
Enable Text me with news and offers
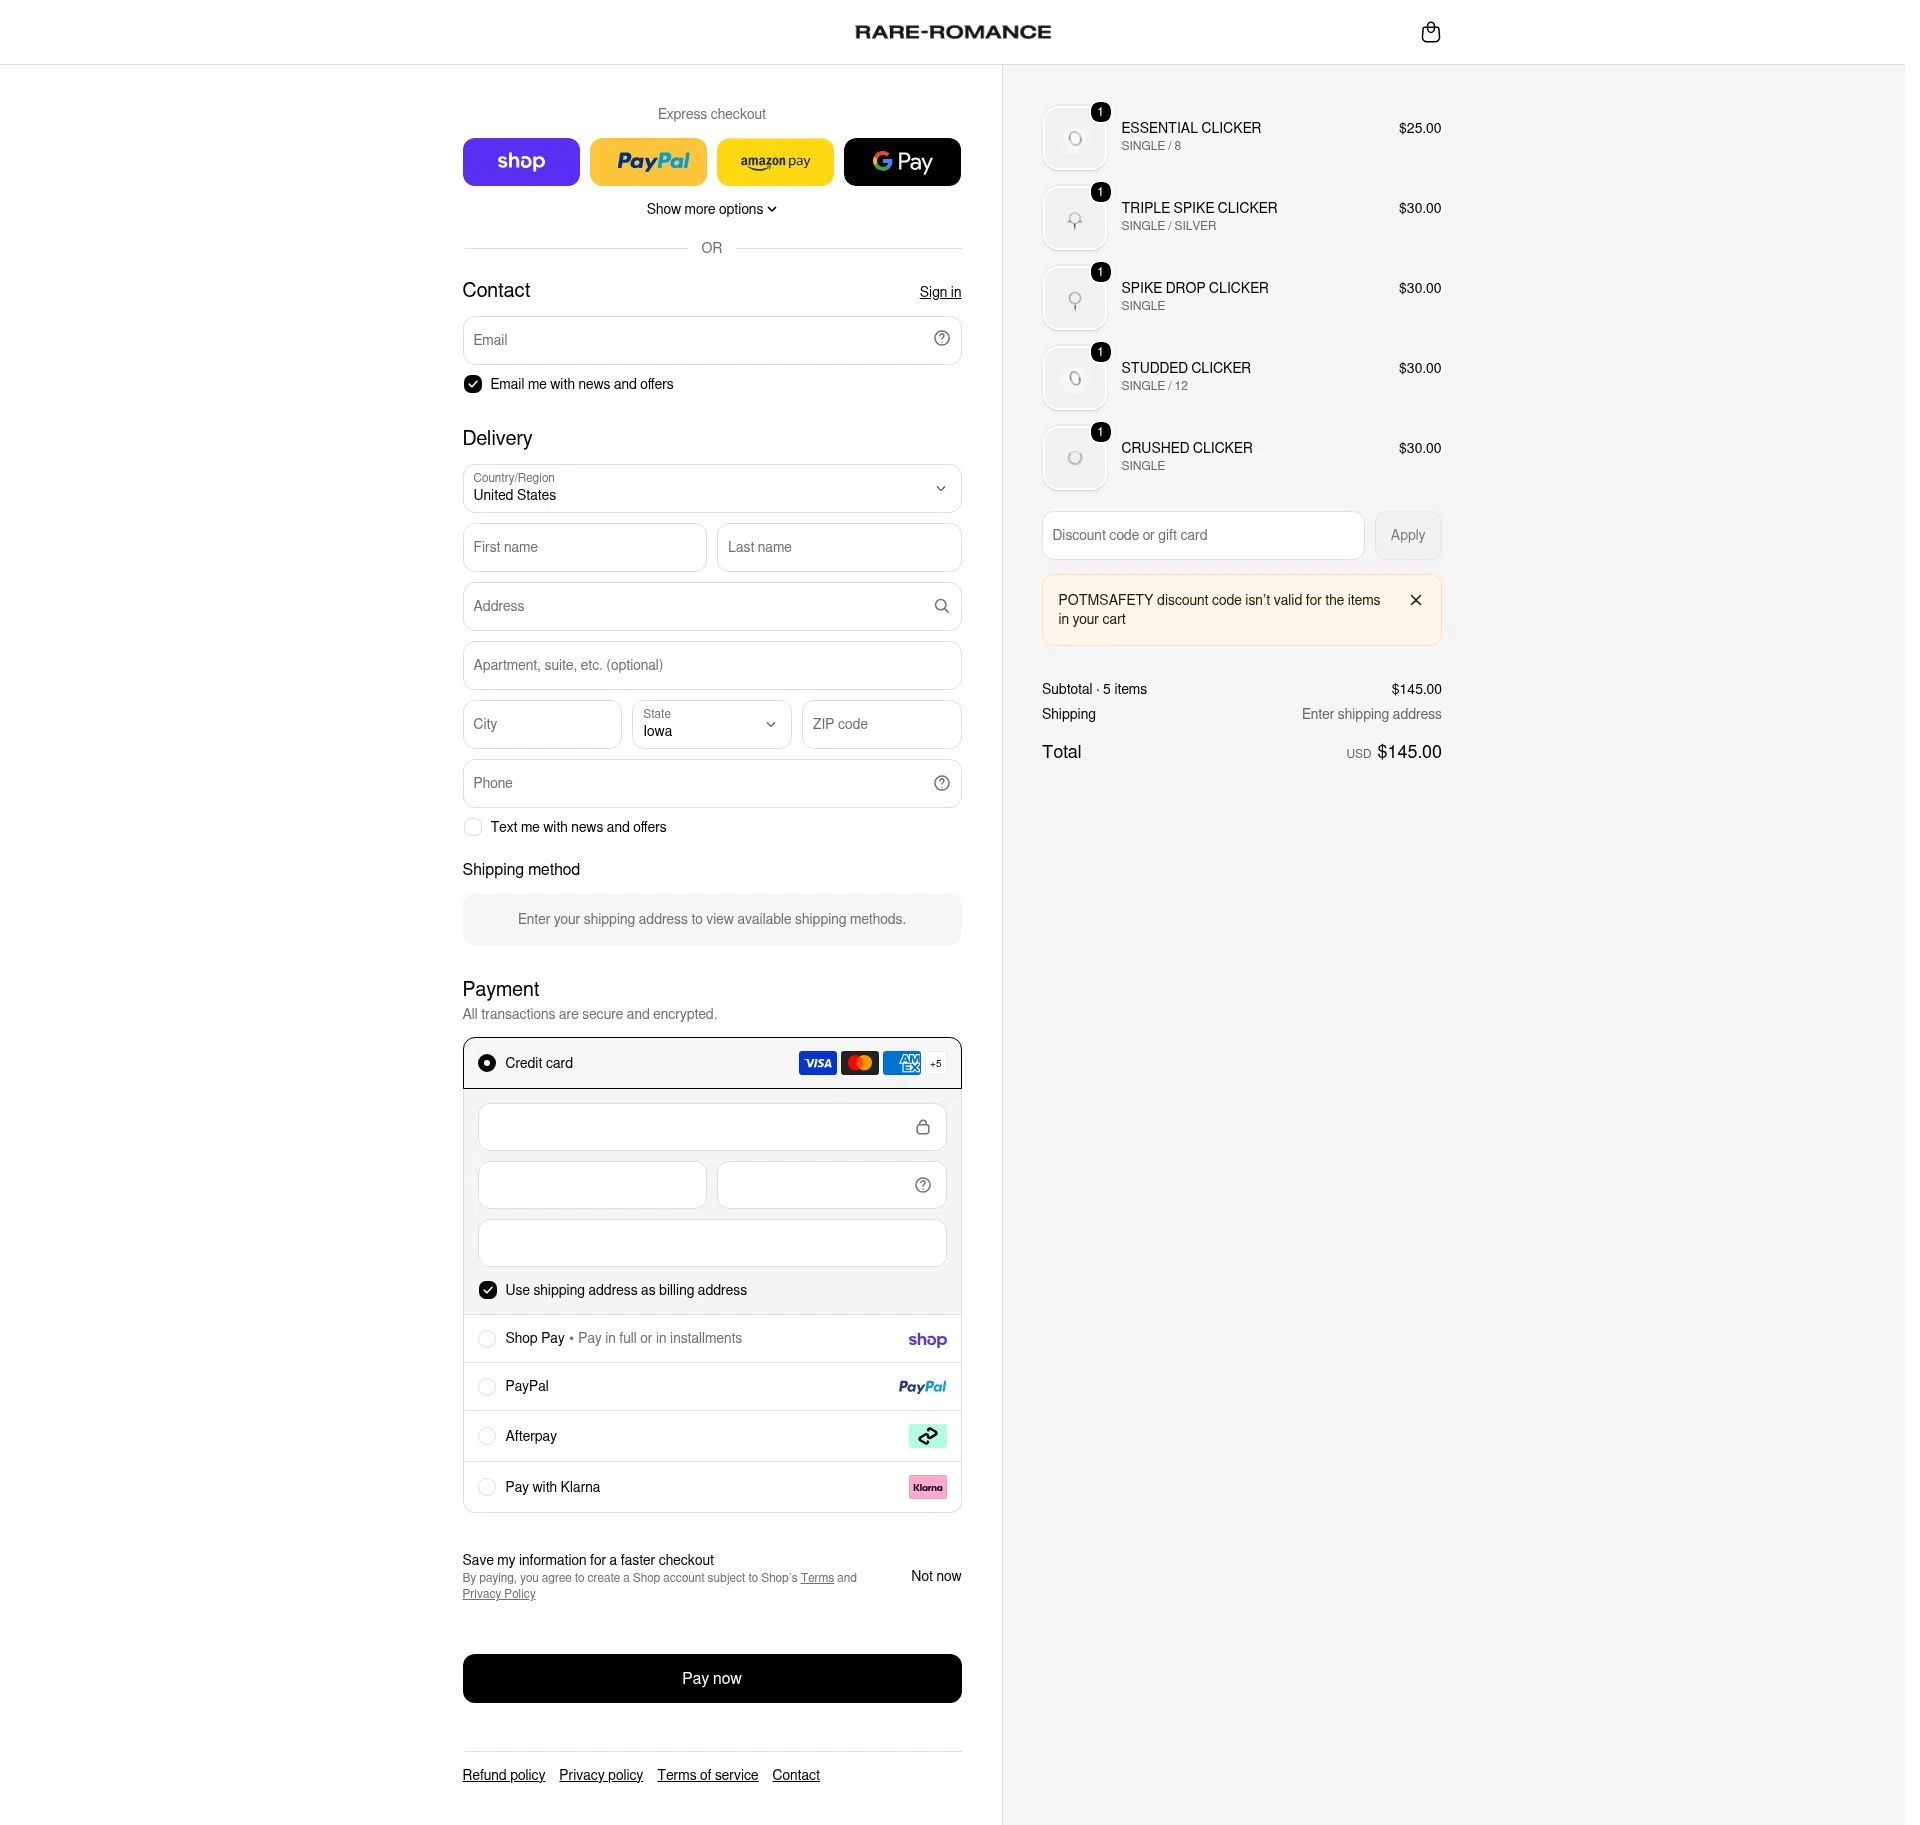point(473,827)
